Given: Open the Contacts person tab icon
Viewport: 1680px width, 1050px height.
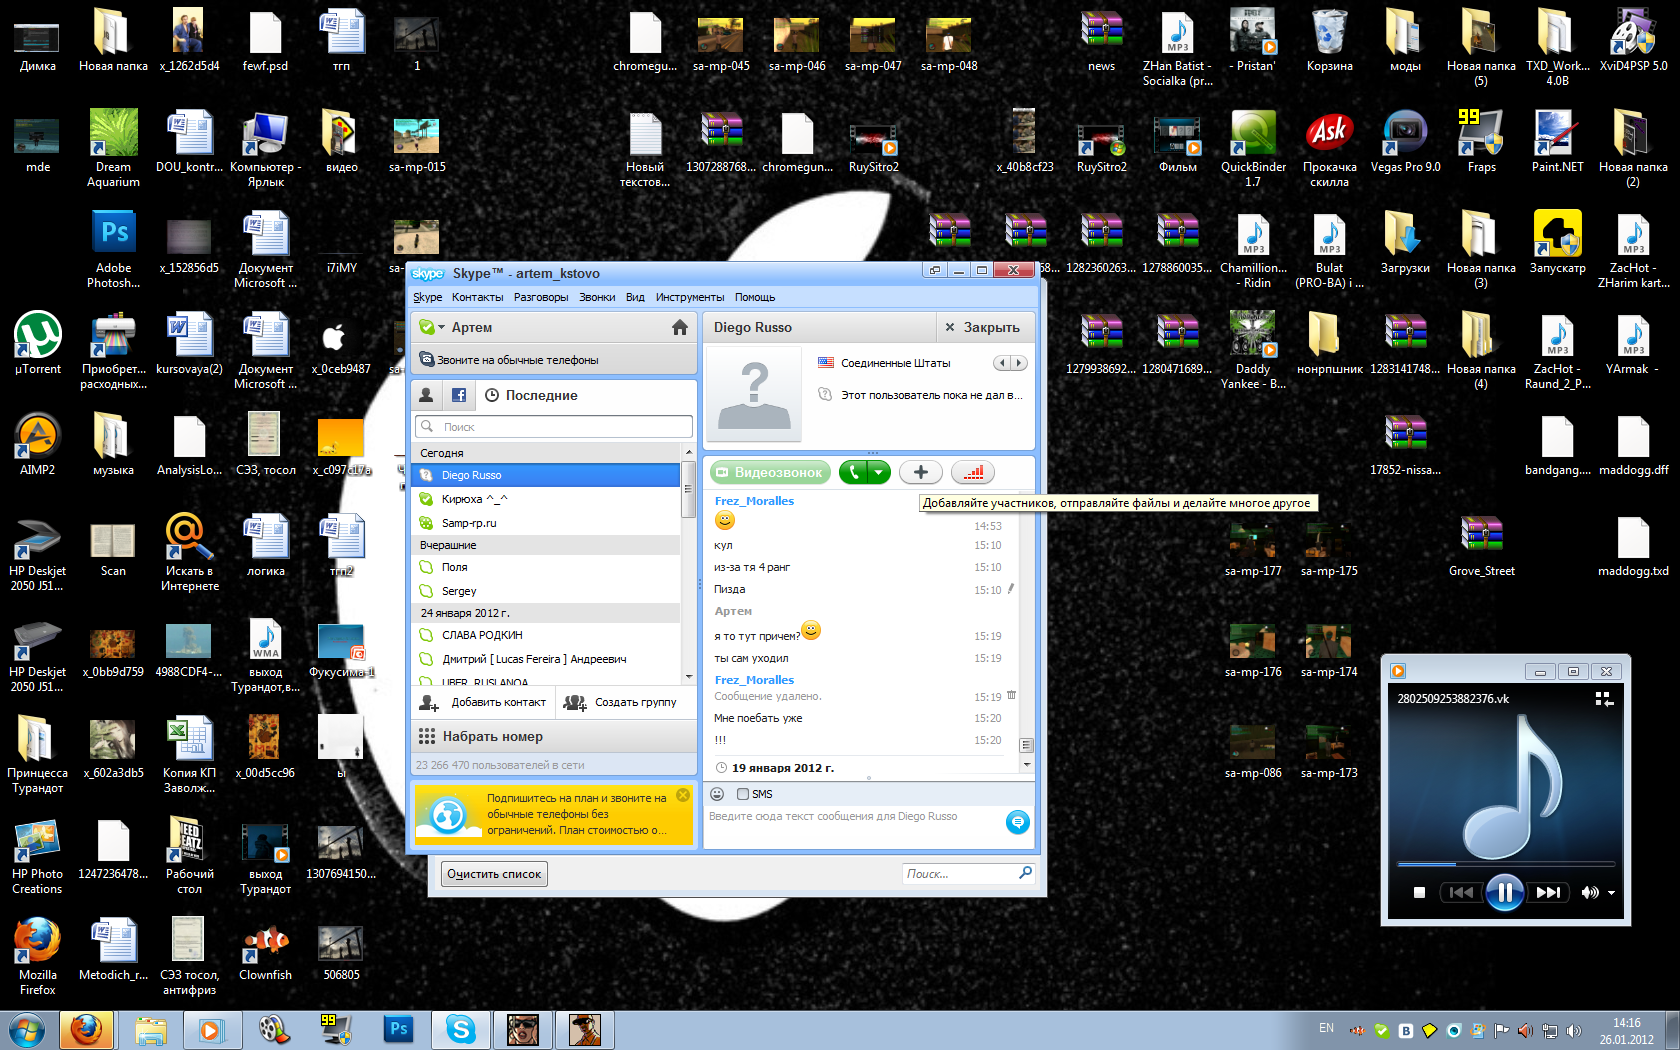Looking at the screenshot, I should 426,395.
